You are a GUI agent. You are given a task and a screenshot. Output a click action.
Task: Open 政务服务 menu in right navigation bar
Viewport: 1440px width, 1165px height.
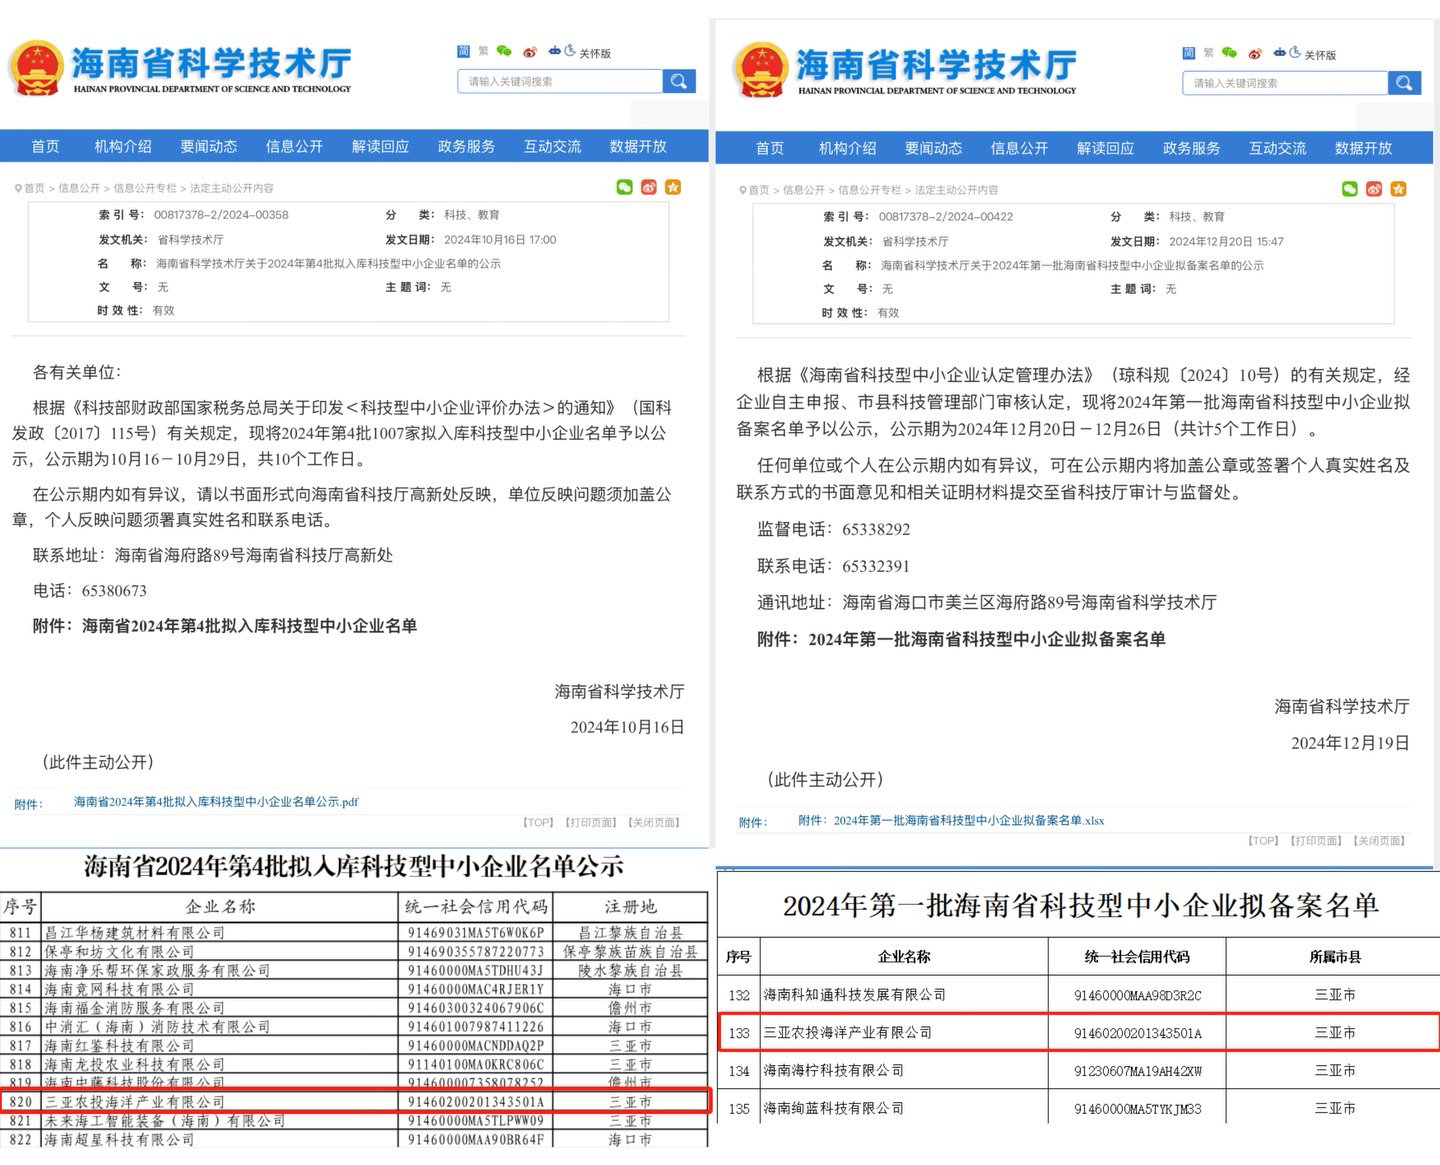click(1191, 148)
